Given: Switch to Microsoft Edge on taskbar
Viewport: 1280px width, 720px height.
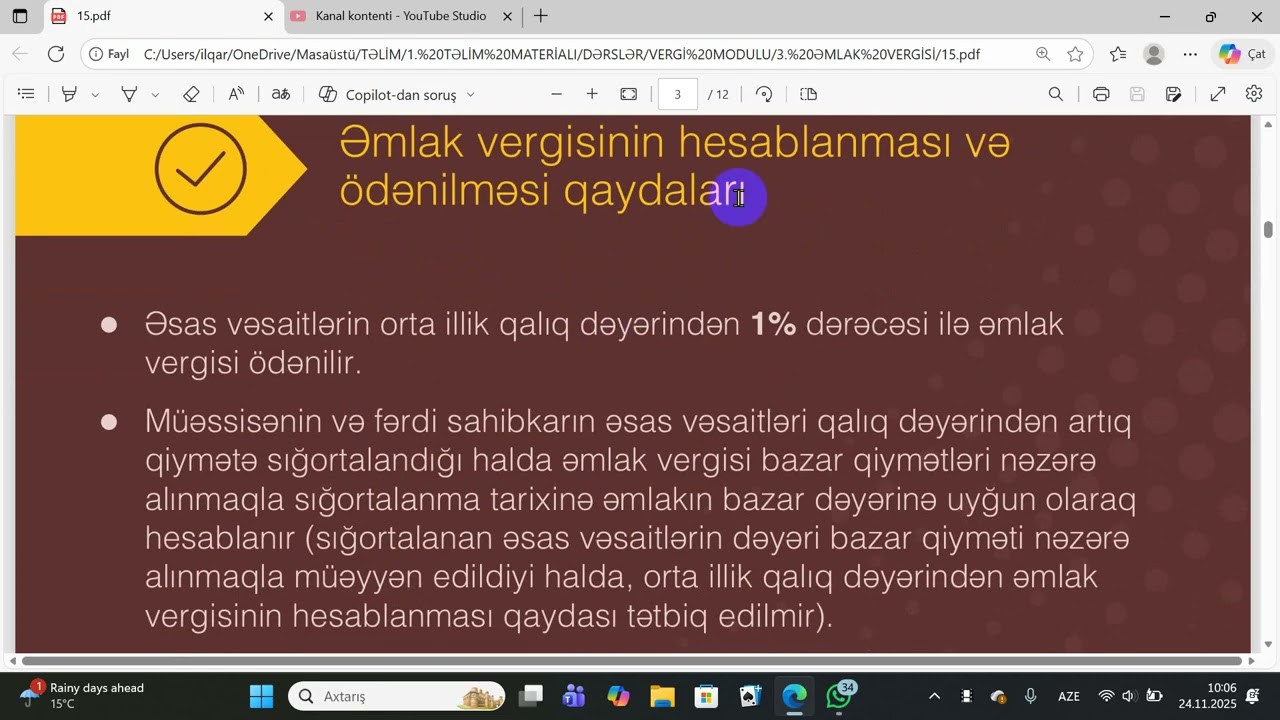Looking at the screenshot, I should click(x=795, y=696).
